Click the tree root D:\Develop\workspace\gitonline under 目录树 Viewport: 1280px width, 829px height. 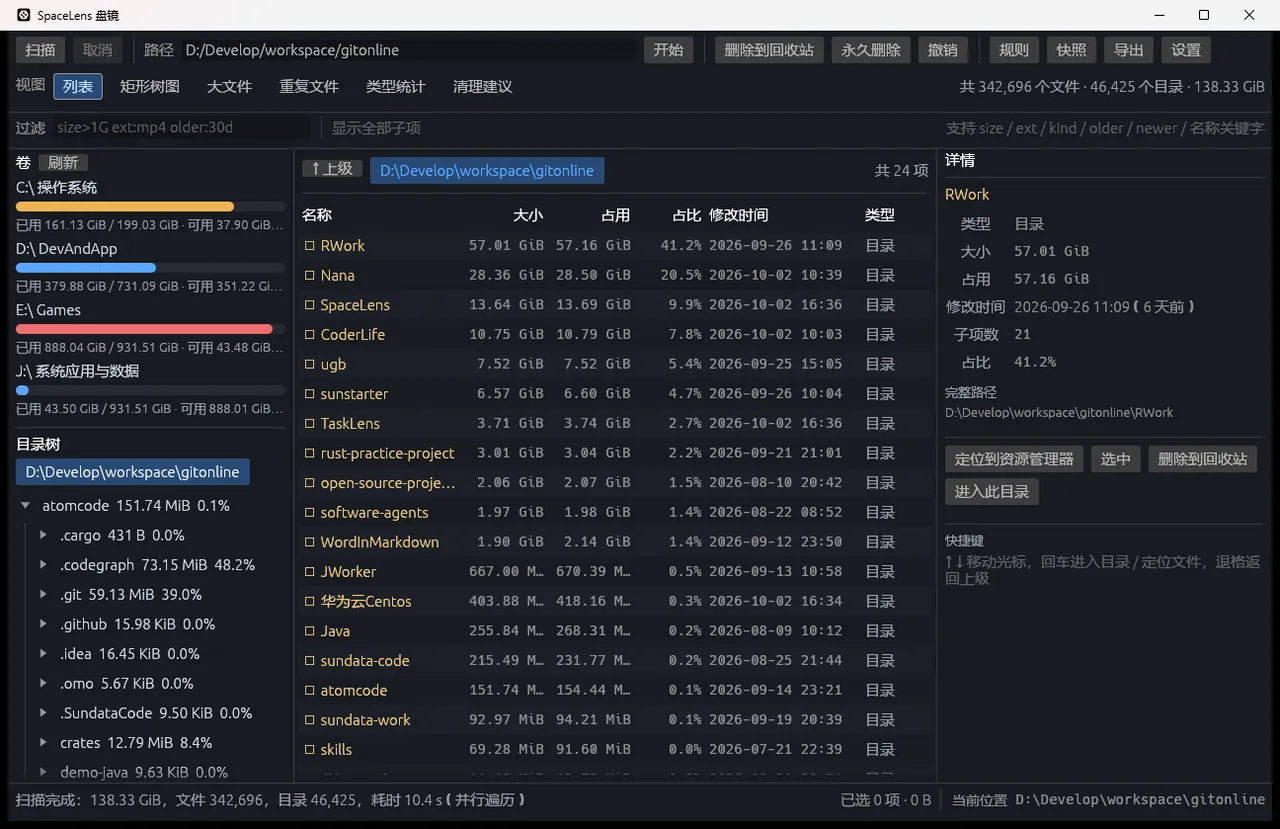[133, 472]
